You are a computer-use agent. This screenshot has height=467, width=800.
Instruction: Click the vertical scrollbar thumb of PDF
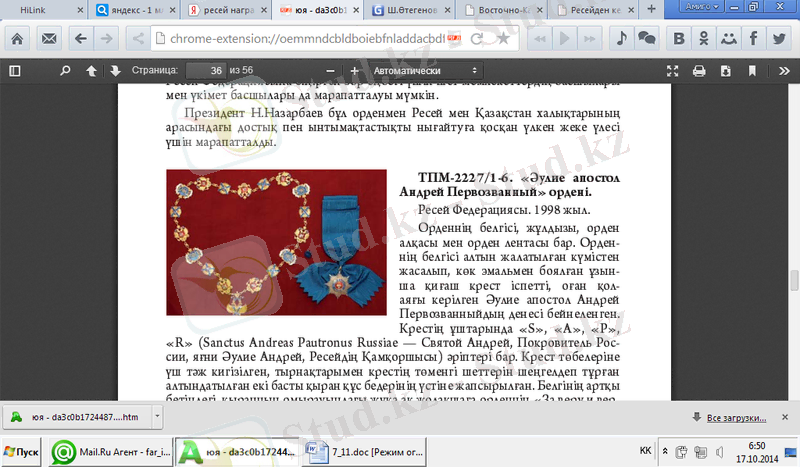click(794, 280)
